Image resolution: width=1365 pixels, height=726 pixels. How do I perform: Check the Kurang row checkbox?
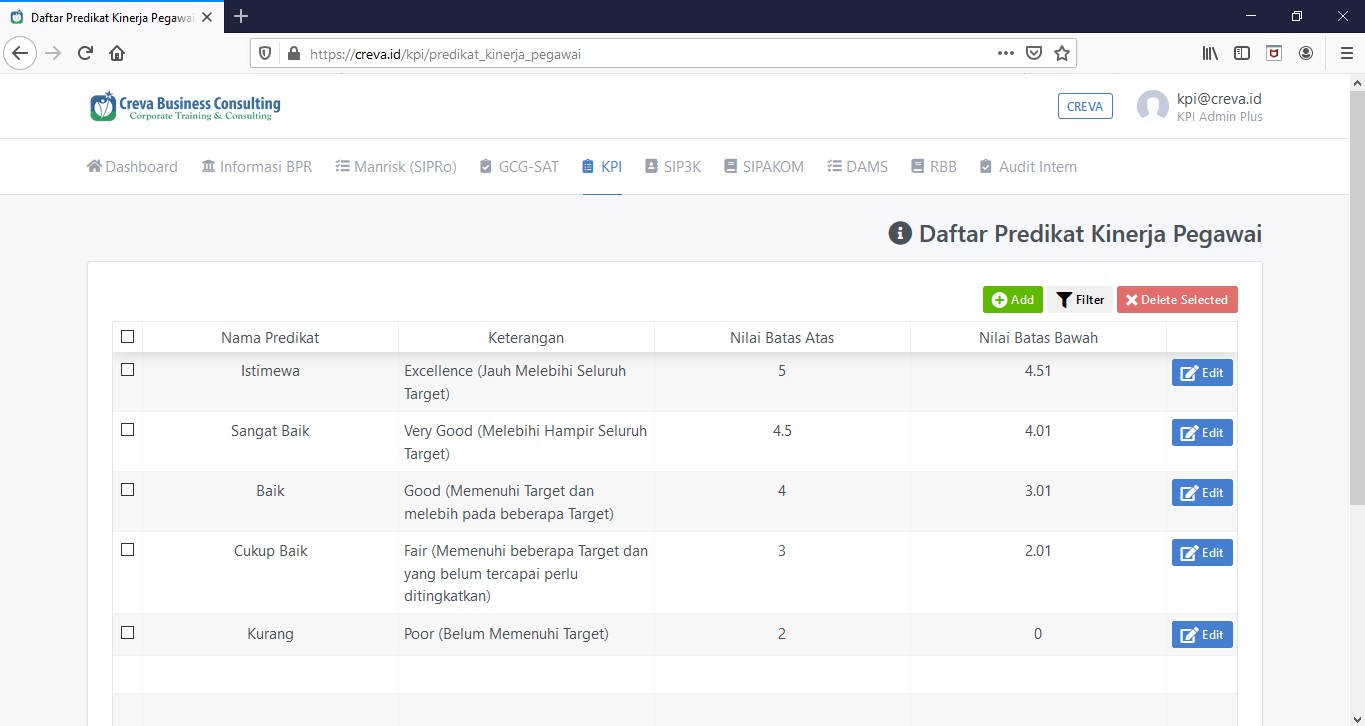pos(127,632)
